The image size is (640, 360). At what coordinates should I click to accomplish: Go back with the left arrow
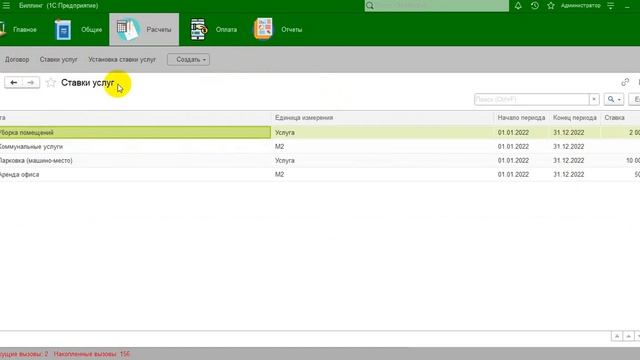pyautogui.click(x=13, y=83)
